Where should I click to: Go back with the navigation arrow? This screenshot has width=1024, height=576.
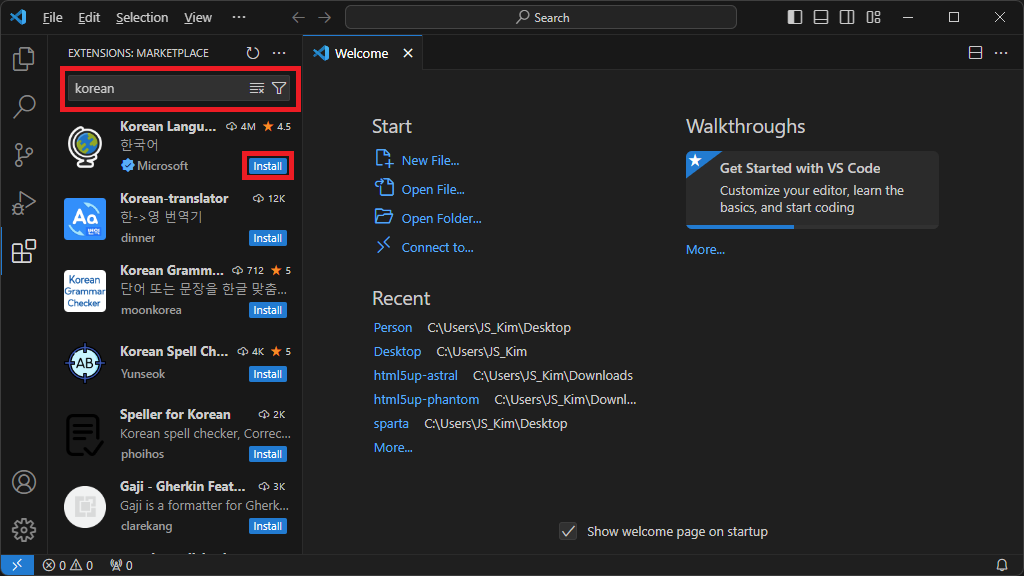point(298,18)
